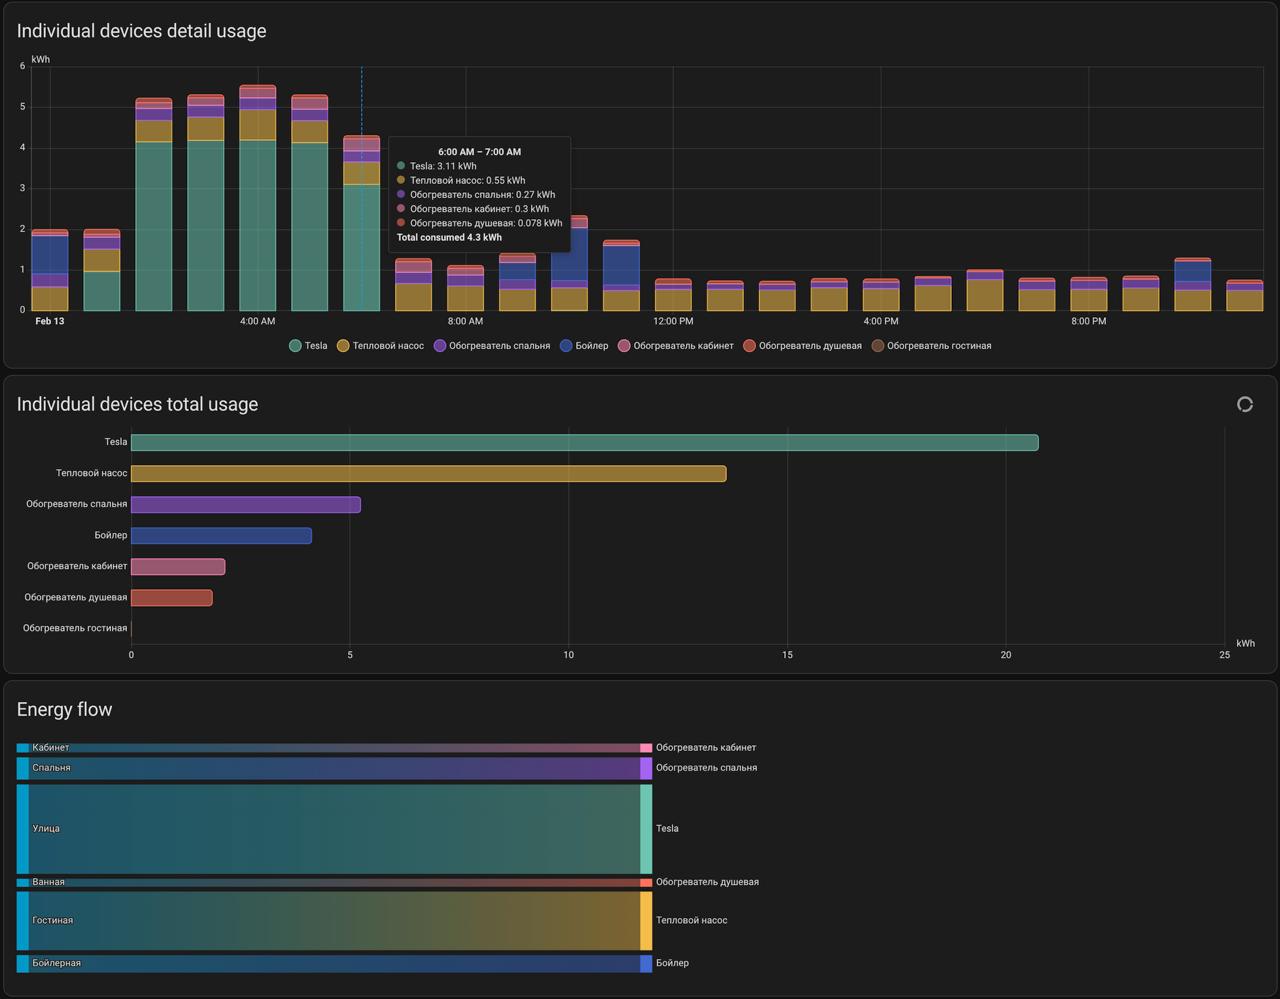Click Обогреватель душевая row label on total usage axis
The height and width of the screenshot is (999, 1280).
click(76, 597)
